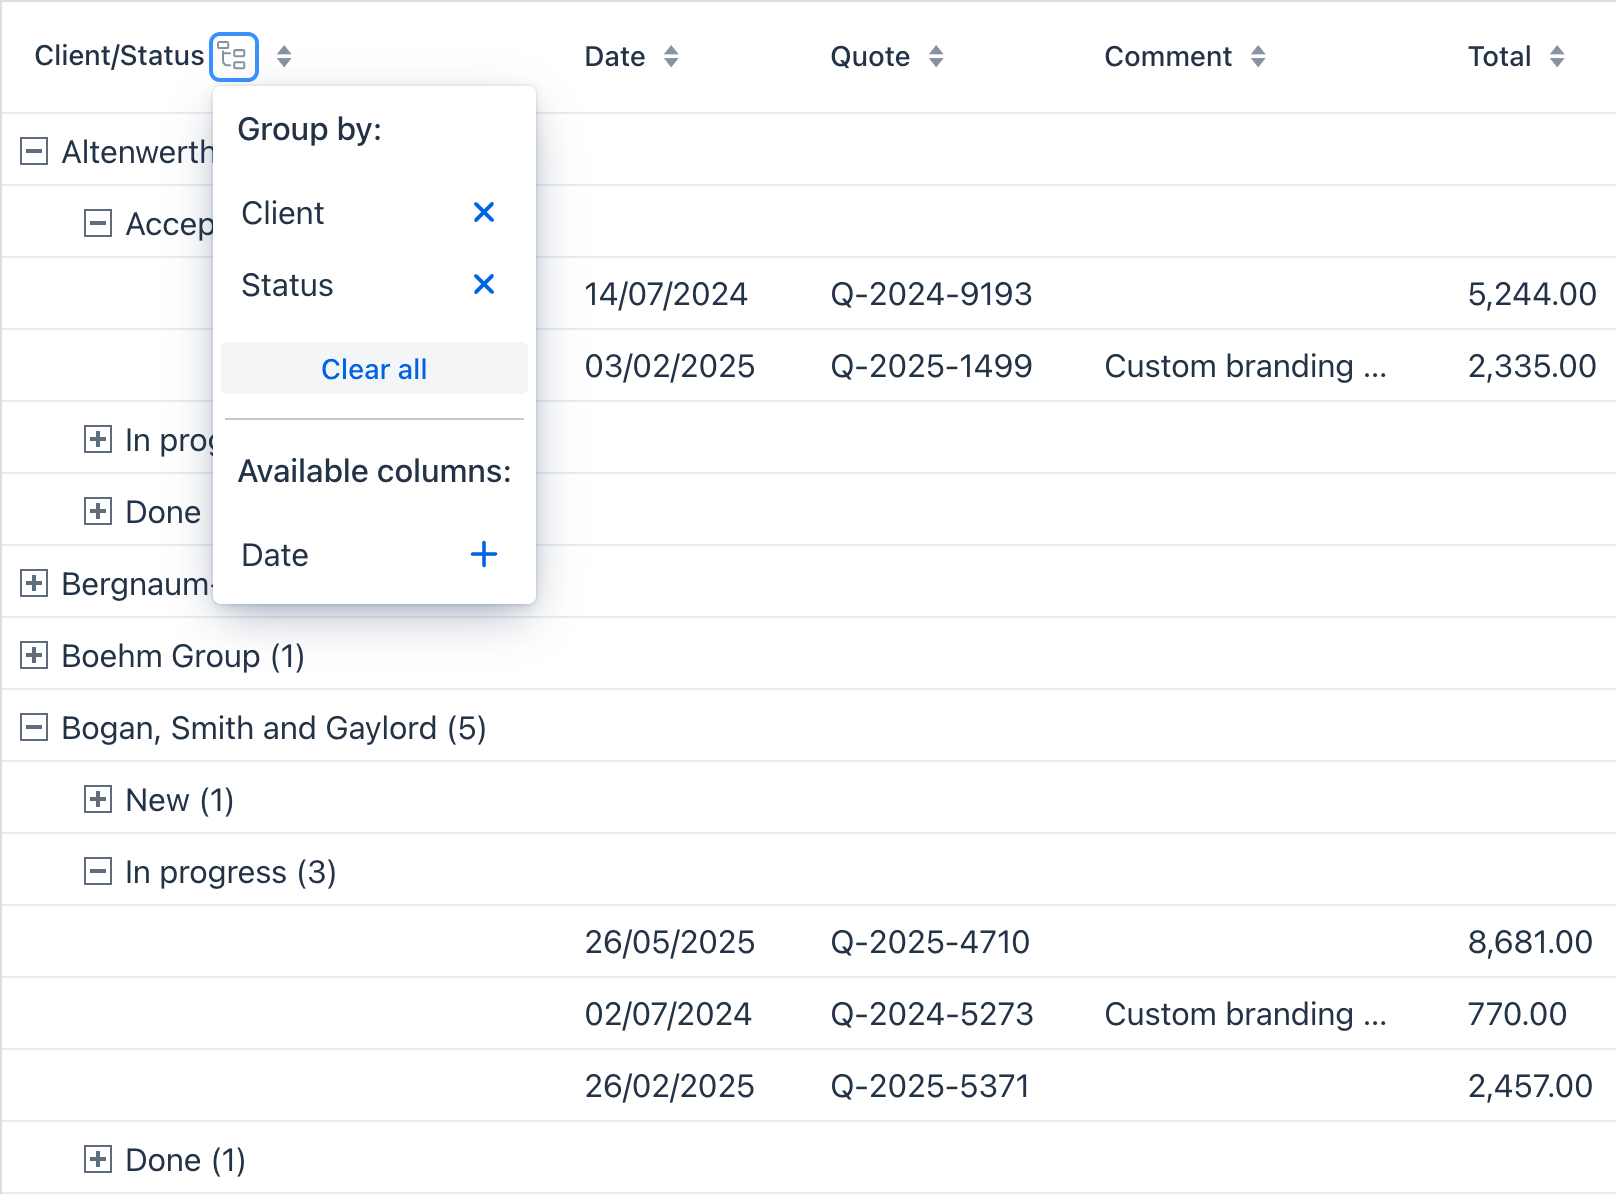Sort the Total column
Screen dimensions: 1616x1194
(x=1557, y=57)
